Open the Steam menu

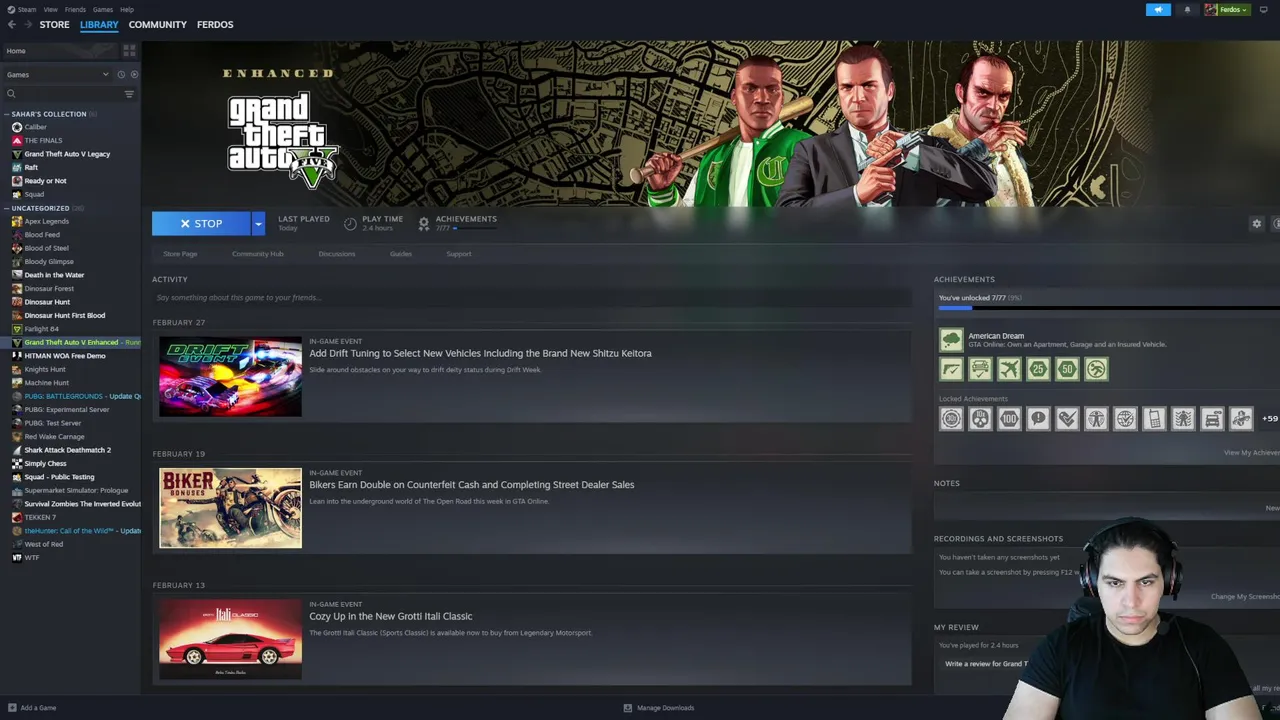pyautogui.click(x=27, y=9)
